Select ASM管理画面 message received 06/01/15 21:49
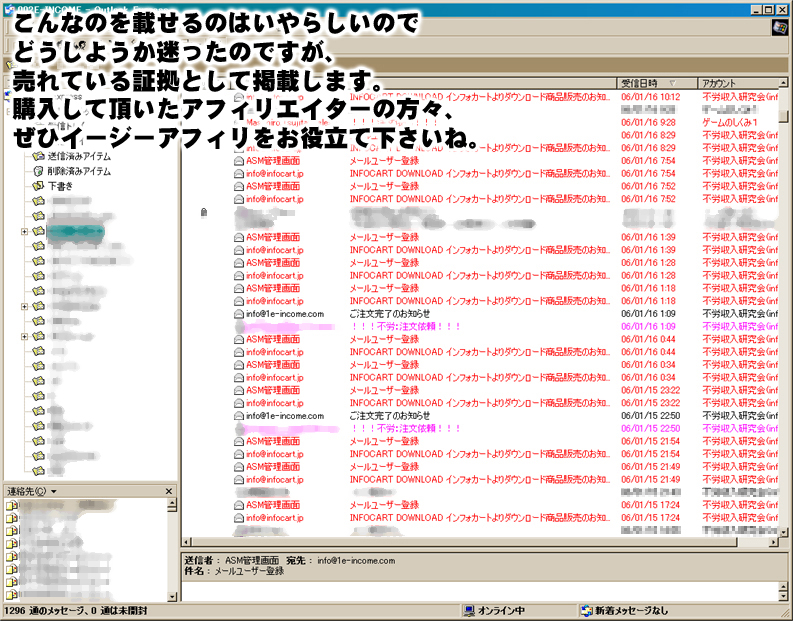793x621 pixels. pos(505,467)
